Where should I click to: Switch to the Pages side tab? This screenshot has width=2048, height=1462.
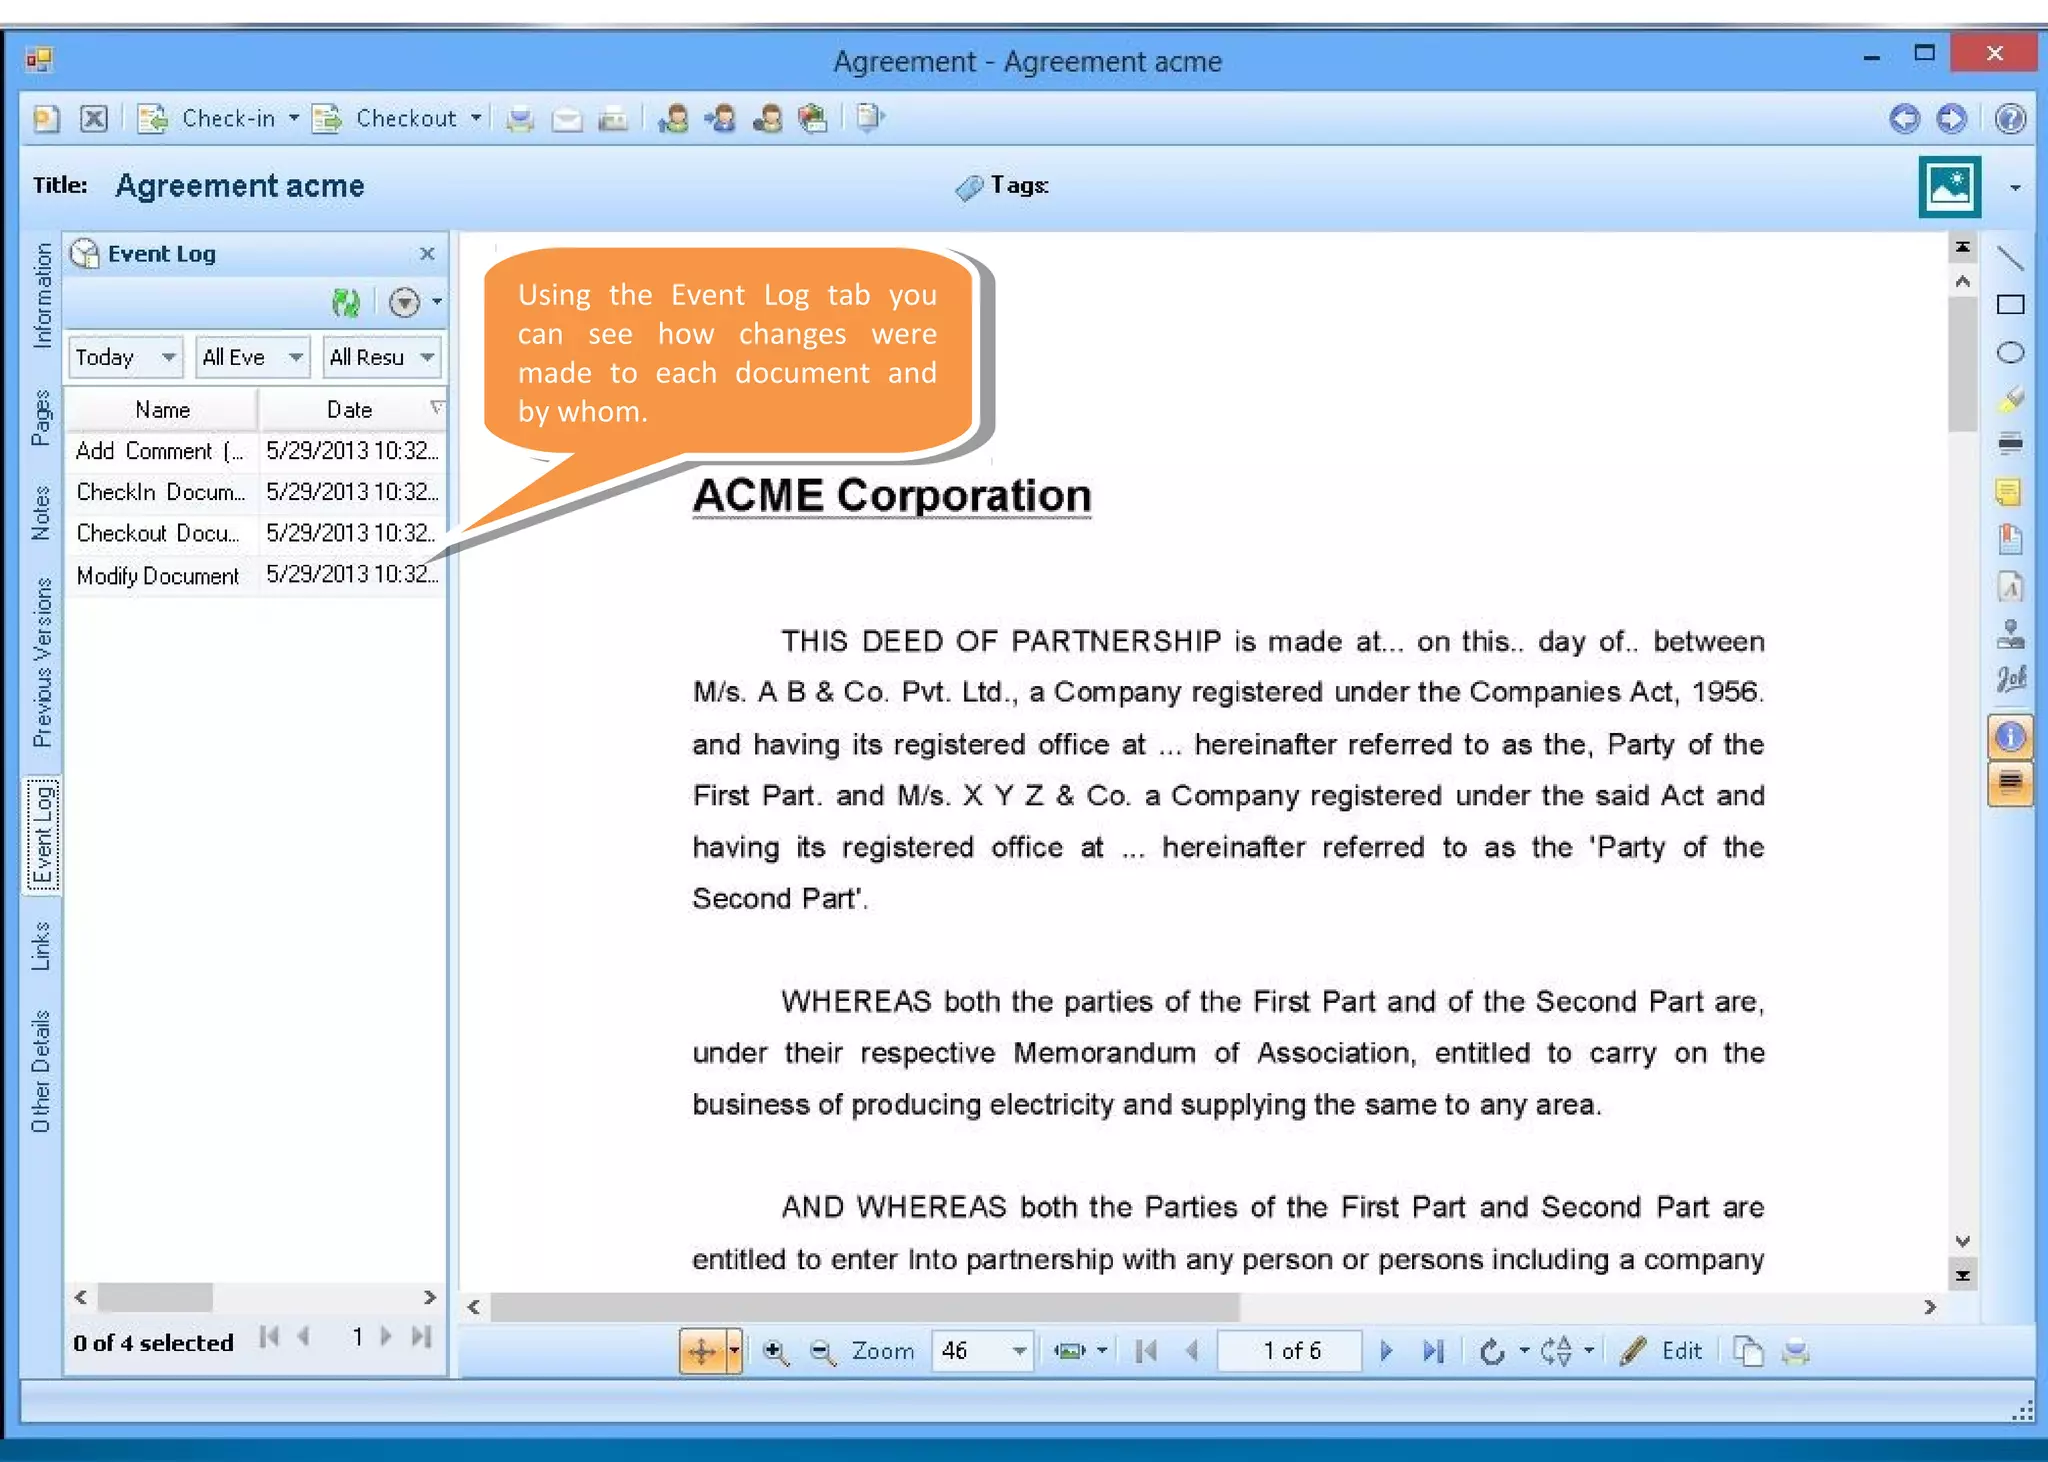pos(41,417)
